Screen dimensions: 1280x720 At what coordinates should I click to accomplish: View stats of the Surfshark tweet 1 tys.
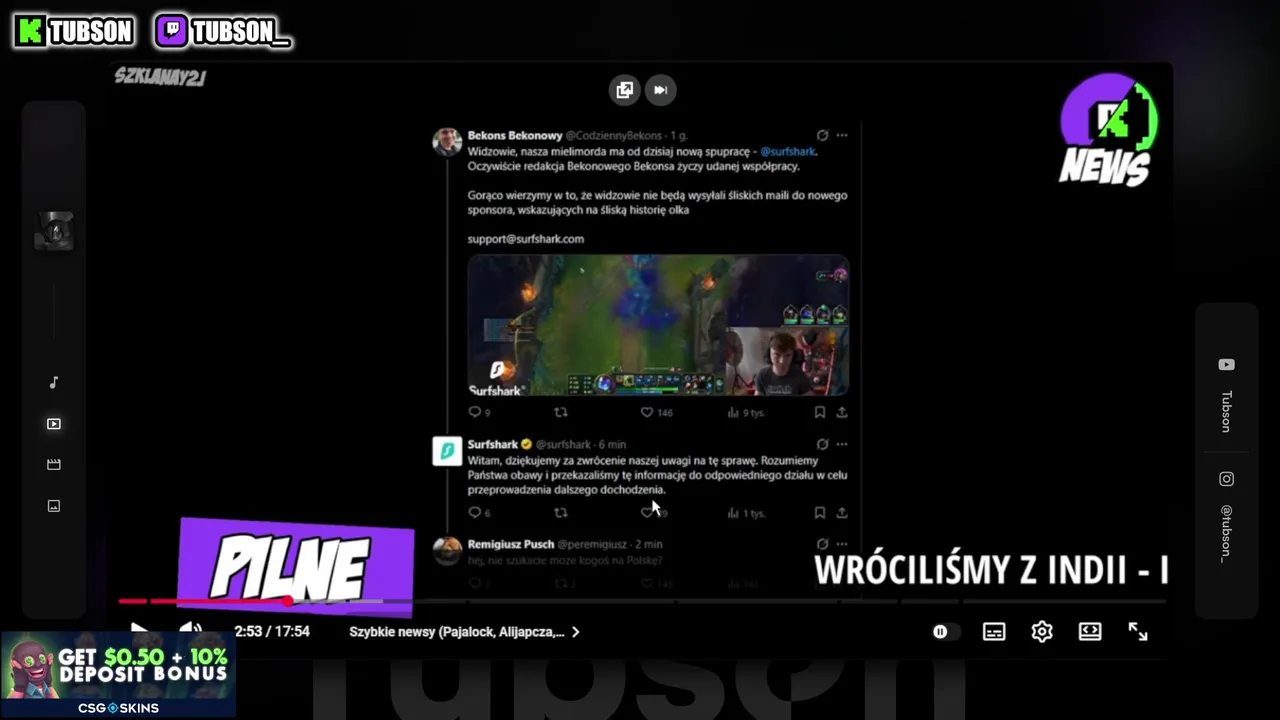coord(746,512)
